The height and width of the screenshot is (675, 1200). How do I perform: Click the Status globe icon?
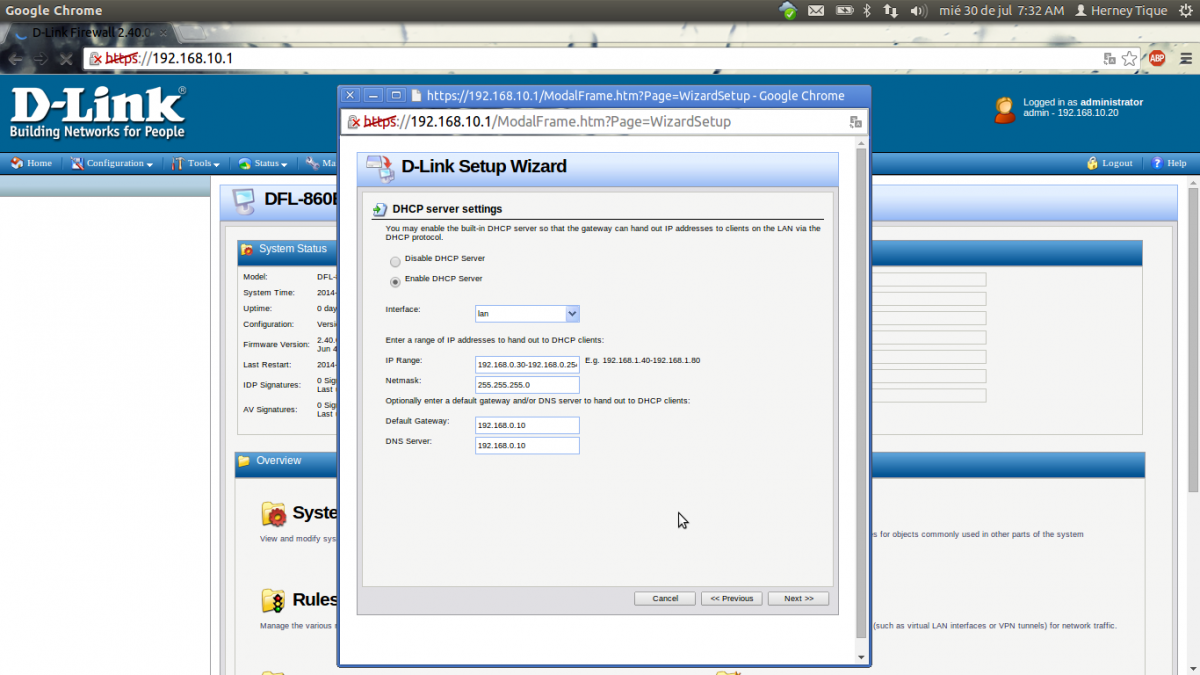(244, 163)
